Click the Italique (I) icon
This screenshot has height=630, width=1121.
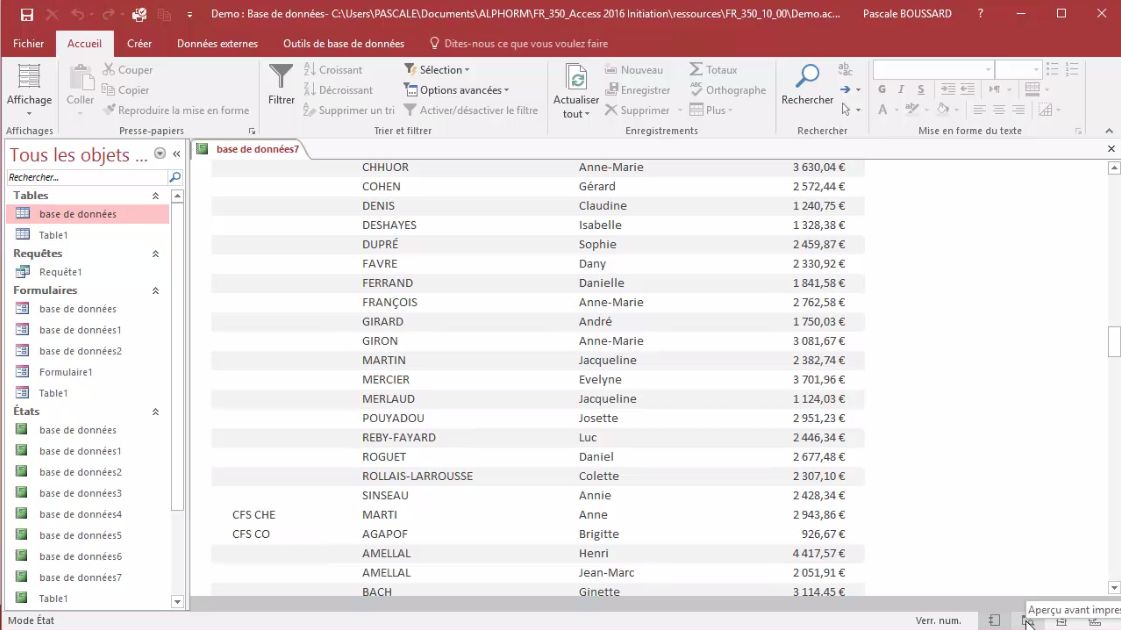tap(901, 89)
